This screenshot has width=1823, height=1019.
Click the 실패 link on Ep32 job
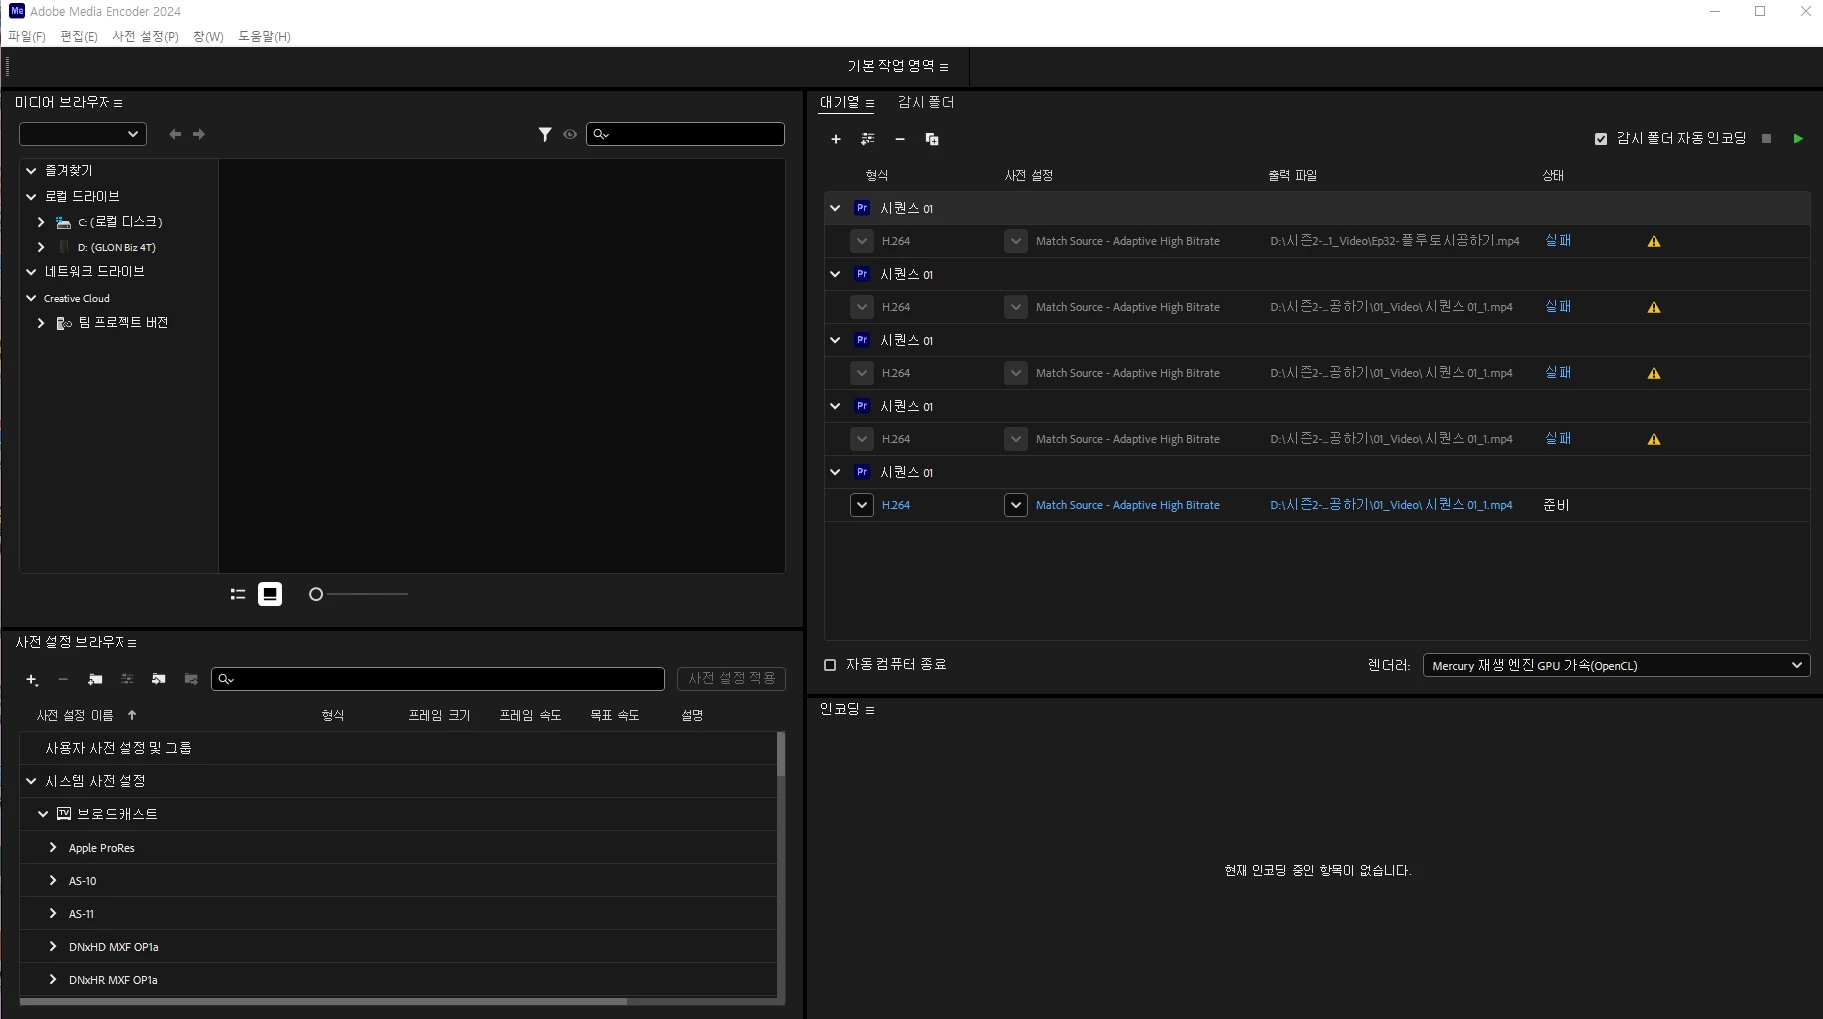click(x=1558, y=240)
